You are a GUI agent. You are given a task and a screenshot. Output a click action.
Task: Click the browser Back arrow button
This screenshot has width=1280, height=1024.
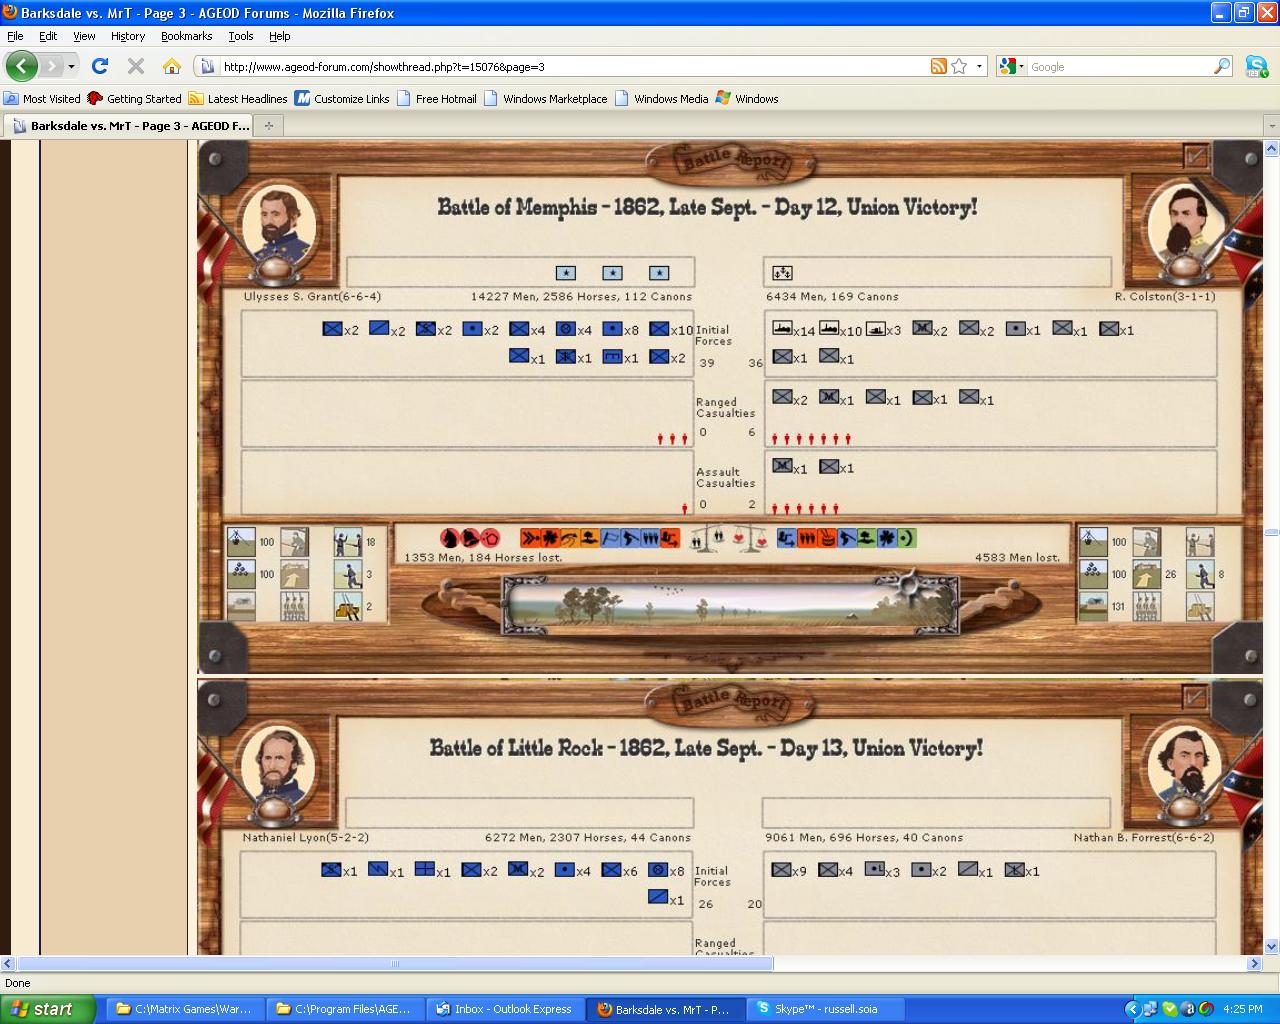(x=22, y=66)
